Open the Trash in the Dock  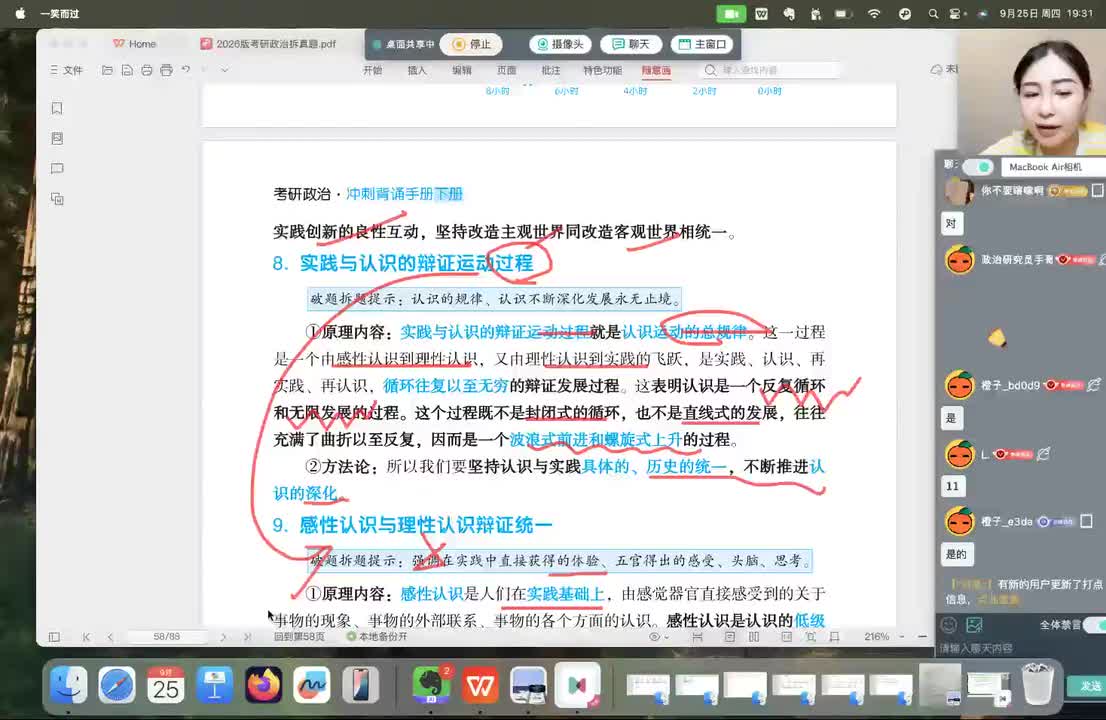point(1038,685)
